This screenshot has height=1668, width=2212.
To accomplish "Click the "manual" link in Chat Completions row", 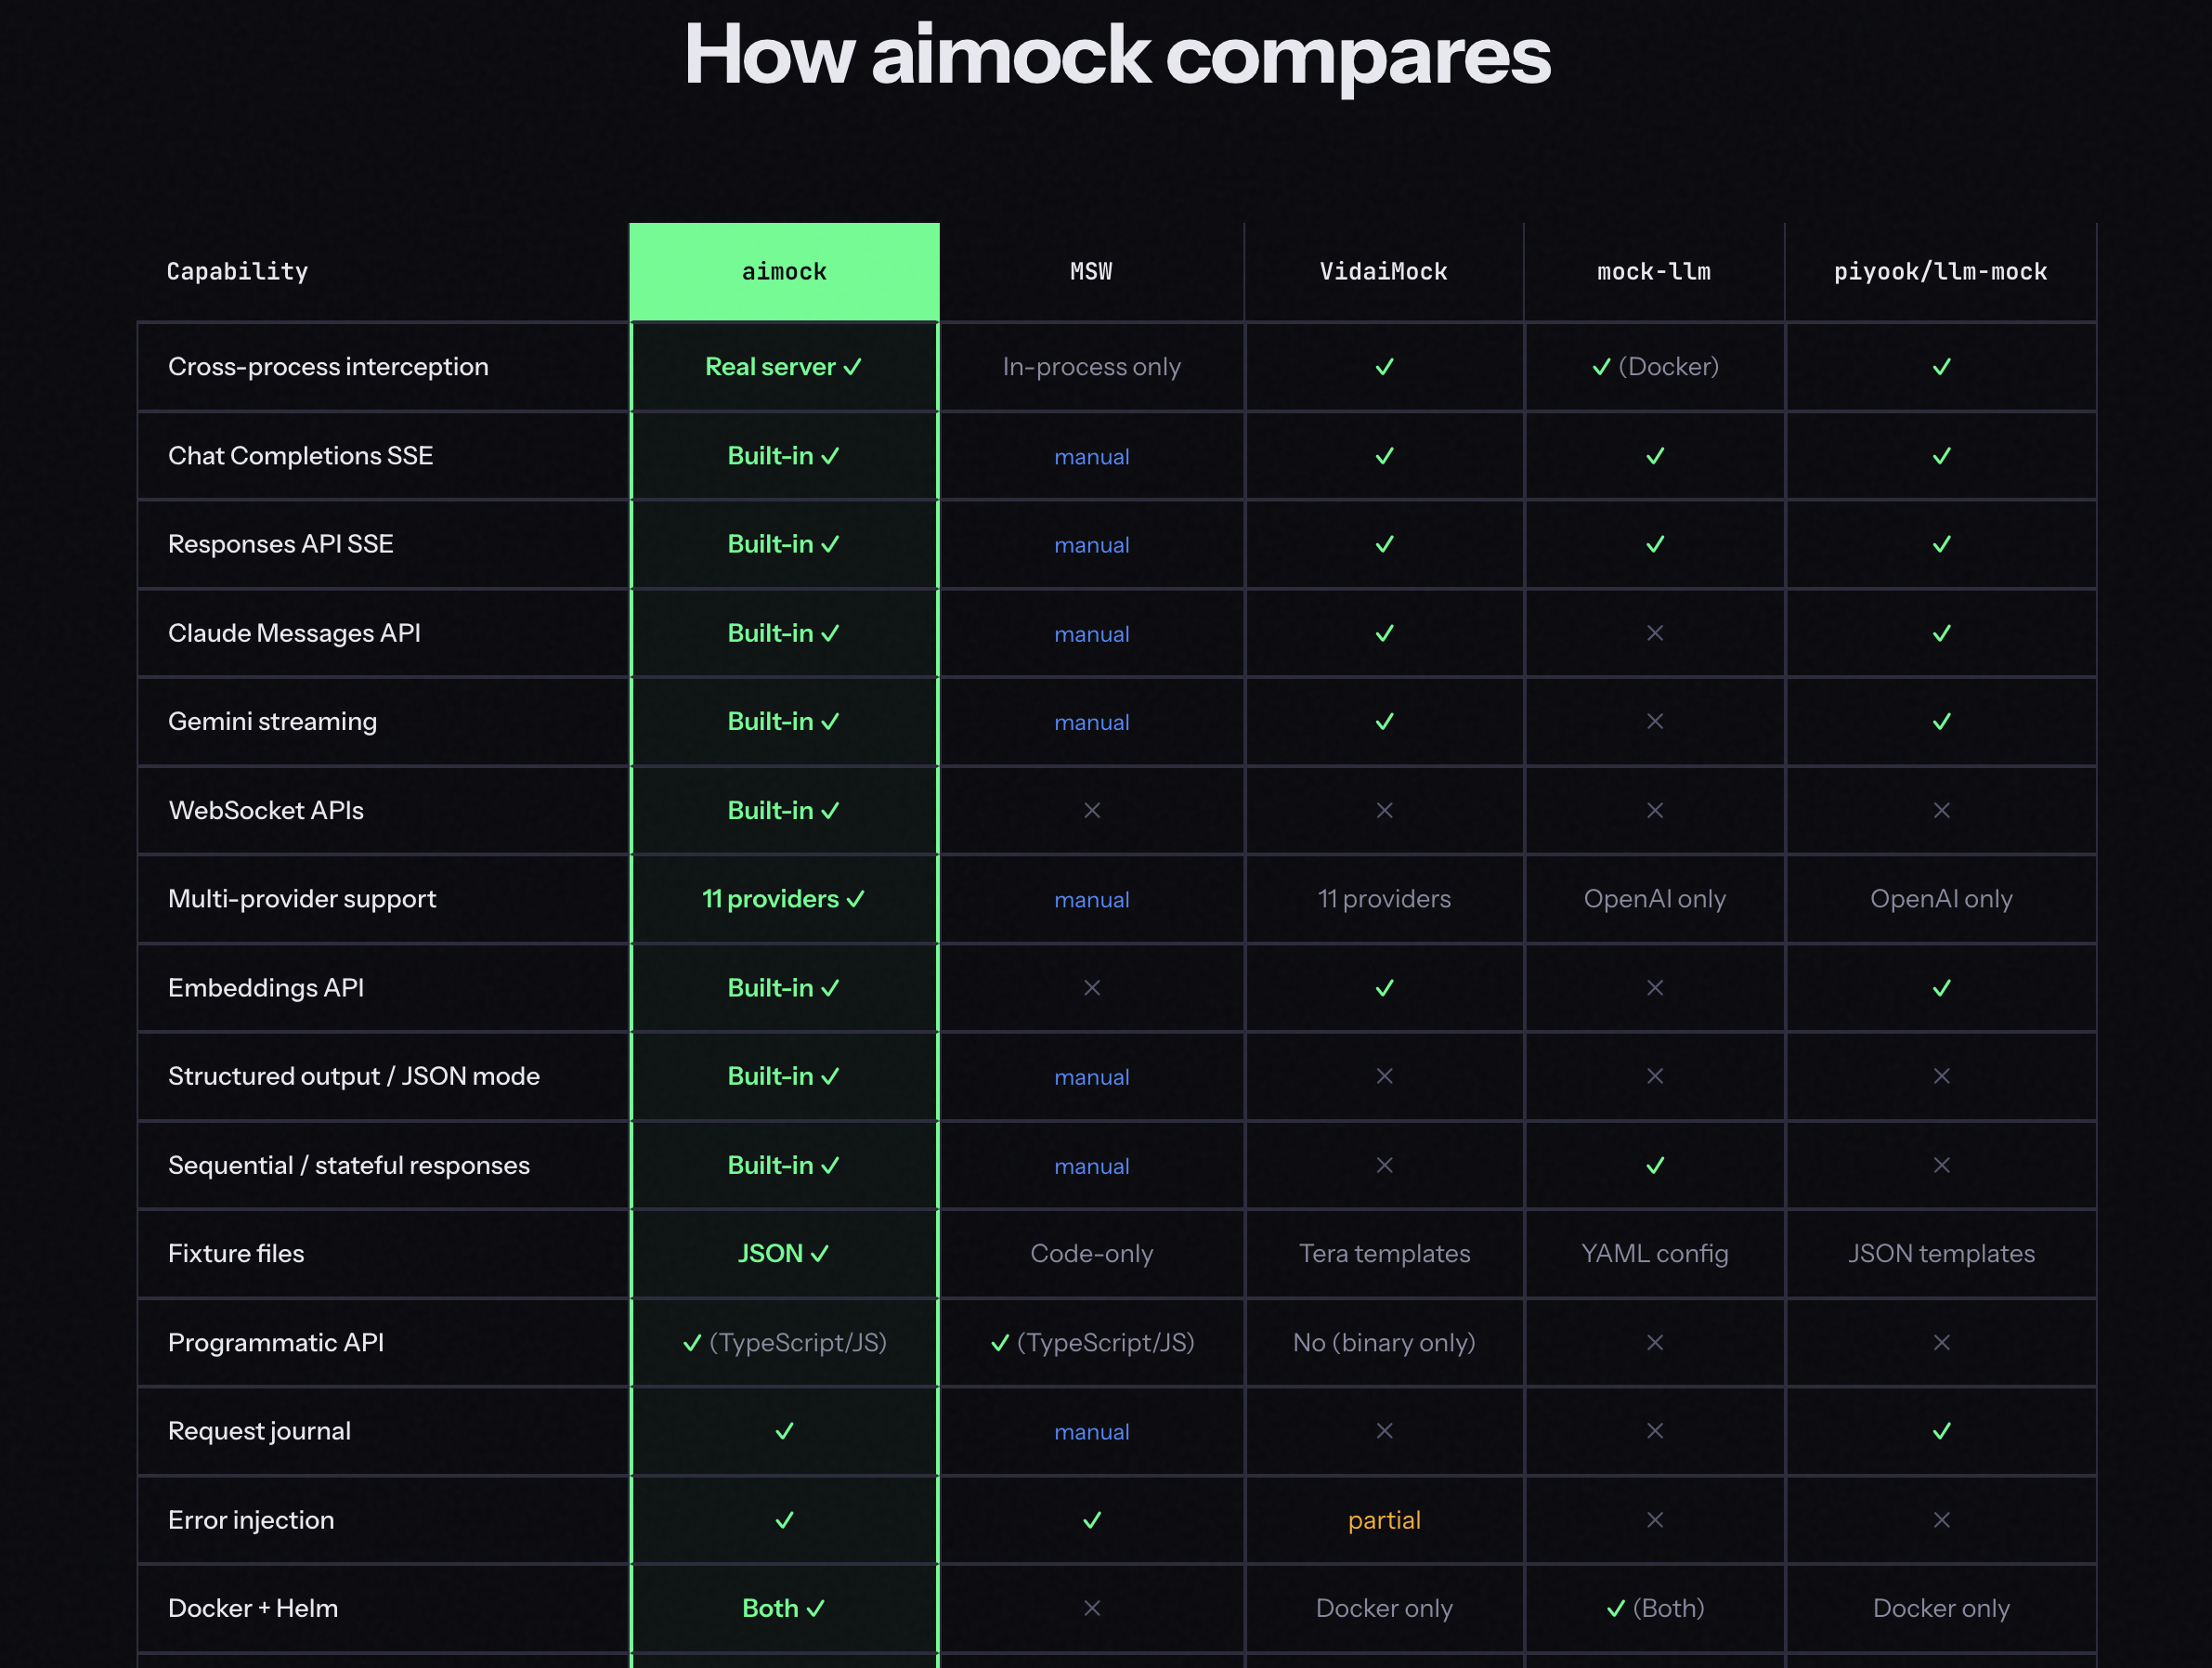I will click(x=1091, y=457).
